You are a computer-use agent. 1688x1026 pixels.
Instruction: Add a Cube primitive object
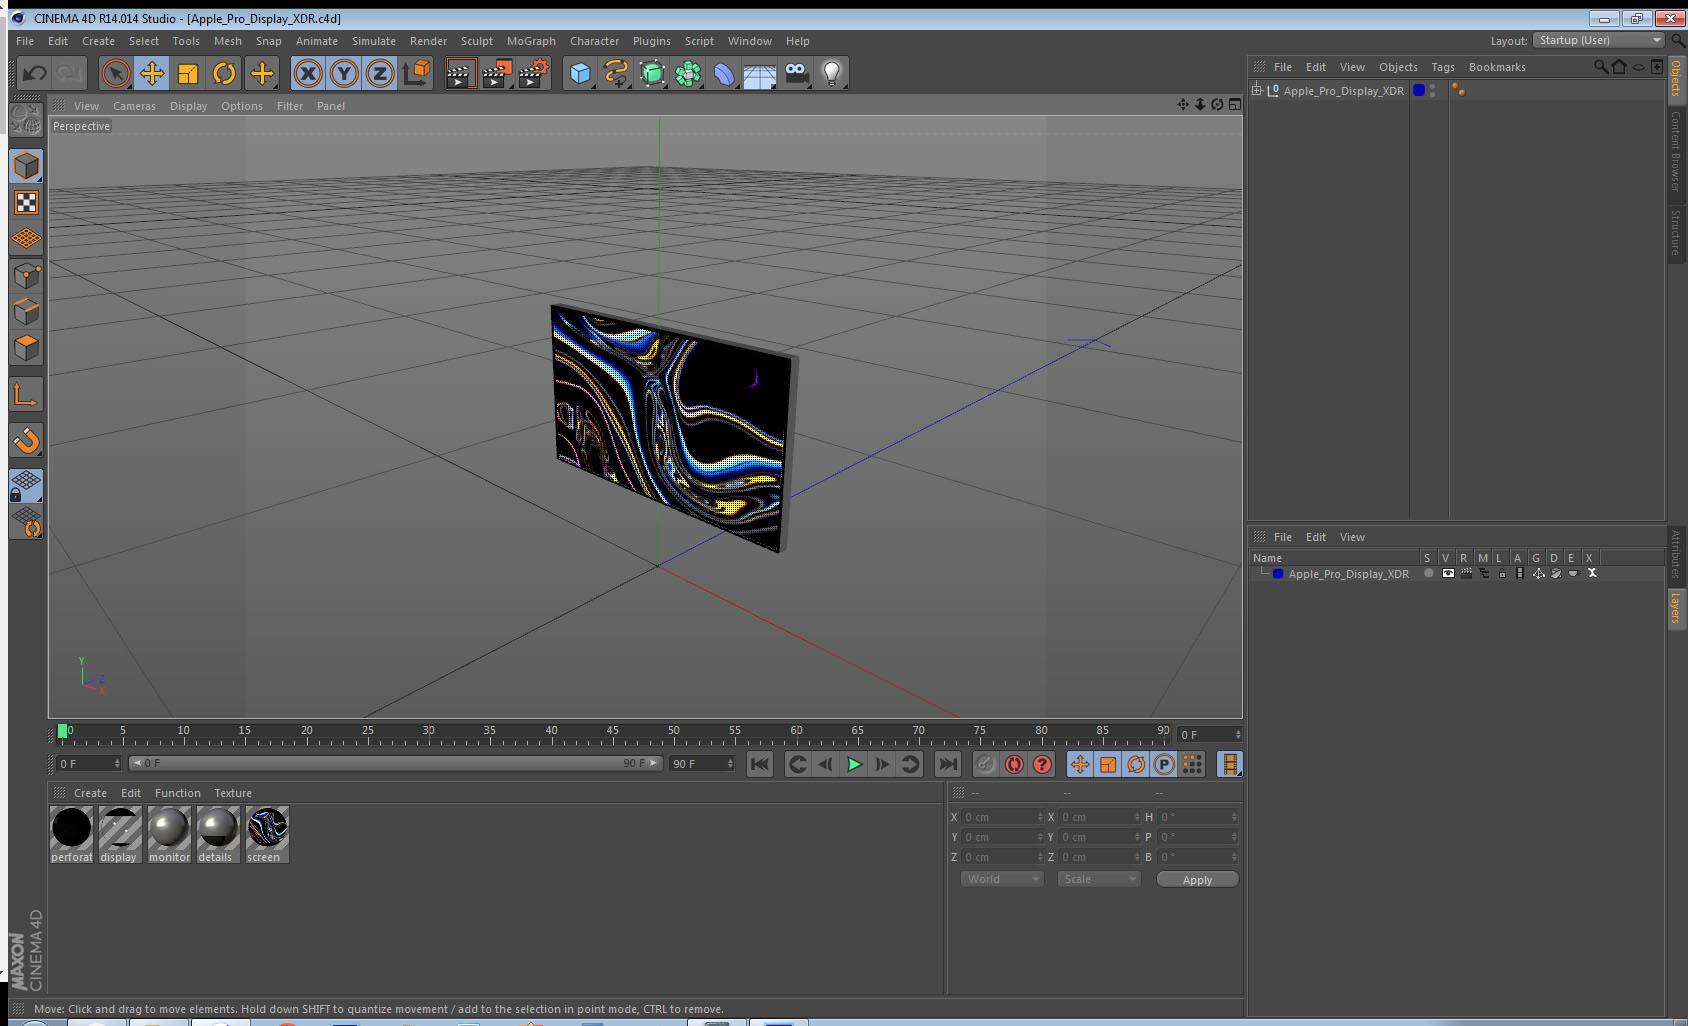(580, 73)
